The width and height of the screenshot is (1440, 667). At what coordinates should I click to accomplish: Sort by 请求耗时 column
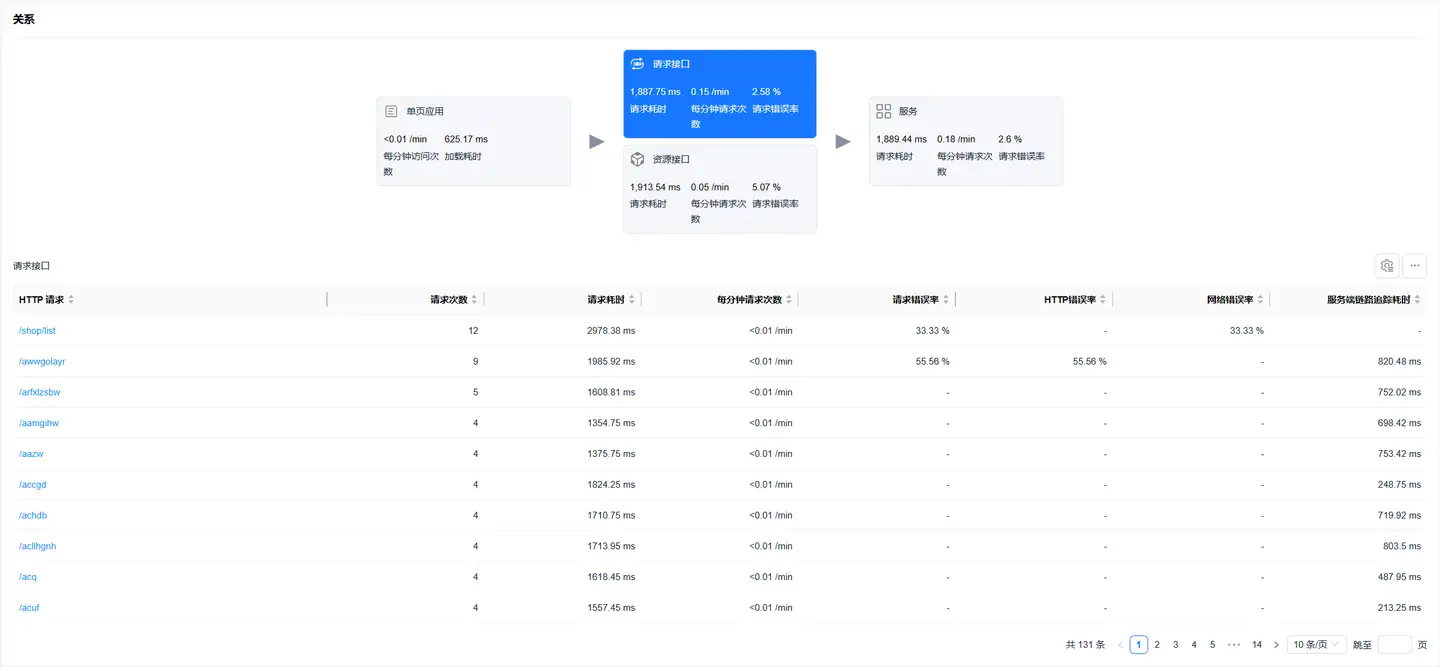[x=631, y=299]
